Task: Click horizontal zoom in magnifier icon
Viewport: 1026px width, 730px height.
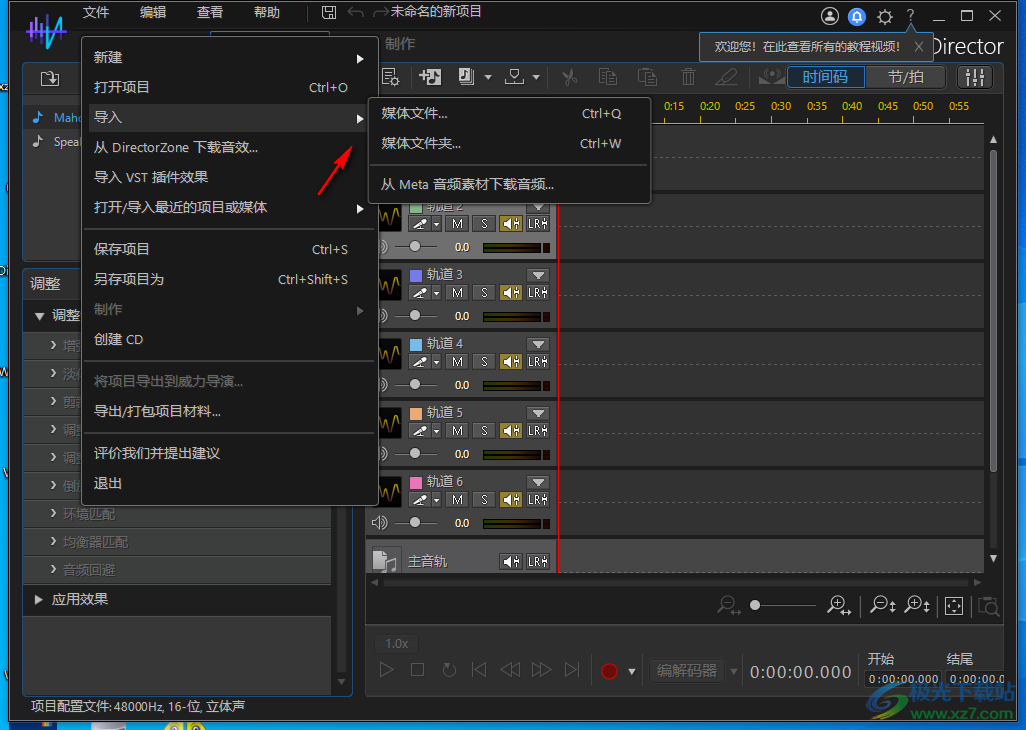Action: tap(838, 606)
